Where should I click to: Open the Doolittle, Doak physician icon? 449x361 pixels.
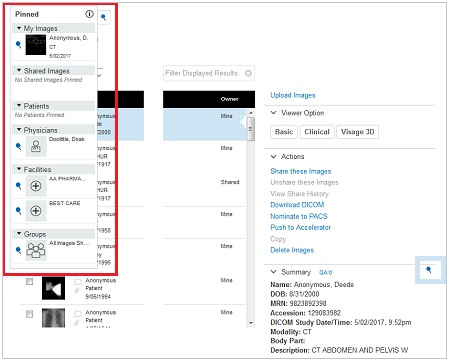(36, 146)
